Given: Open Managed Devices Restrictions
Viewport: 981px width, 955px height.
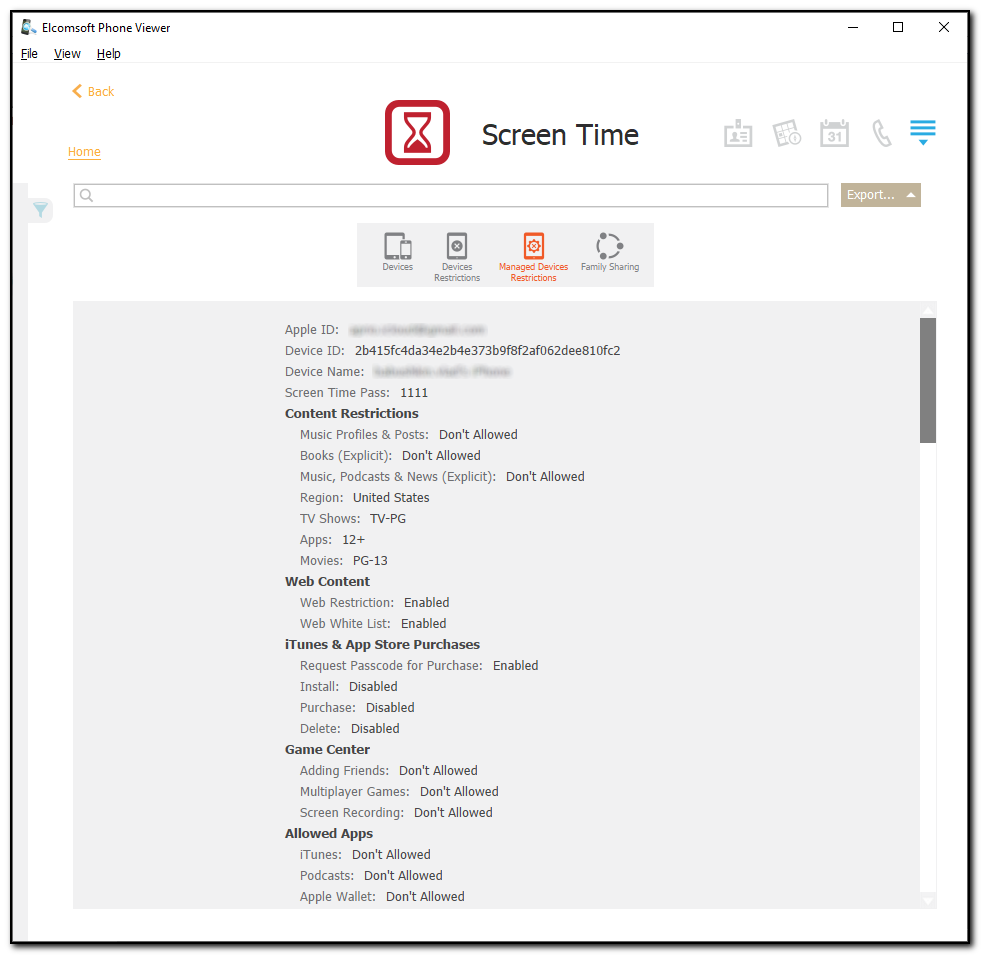Looking at the screenshot, I should click(x=533, y=253).
